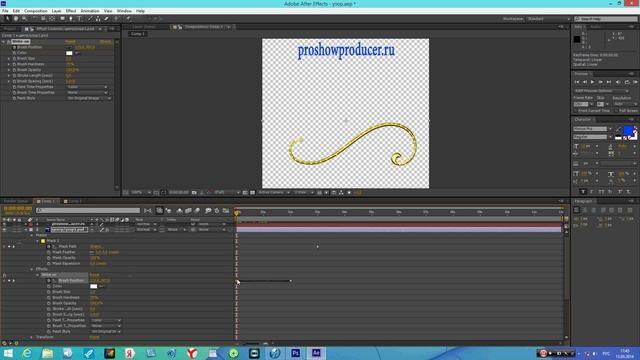Select the Eraser tool
Image resolution: width=640 pixels, height=360 pixels.
107,18
